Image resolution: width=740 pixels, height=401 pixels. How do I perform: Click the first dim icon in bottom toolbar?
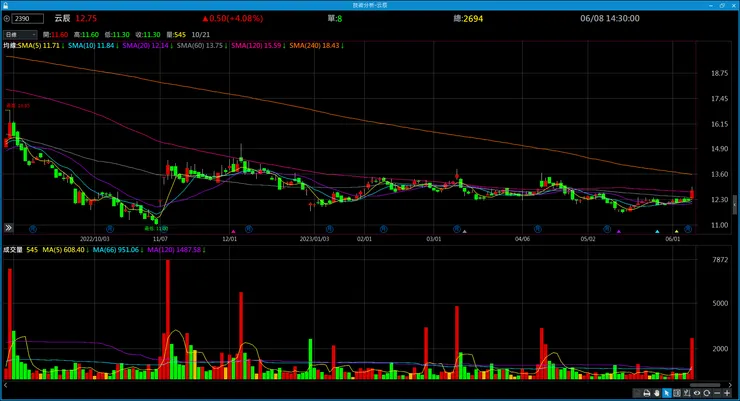click(x=637, y=393)
